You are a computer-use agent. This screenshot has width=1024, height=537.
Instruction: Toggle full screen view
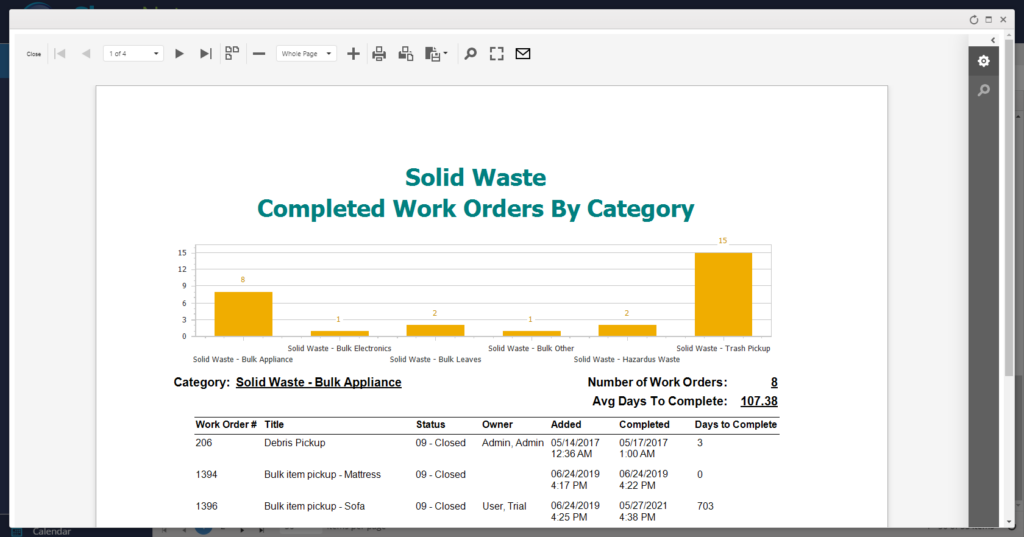coord(496,54)
